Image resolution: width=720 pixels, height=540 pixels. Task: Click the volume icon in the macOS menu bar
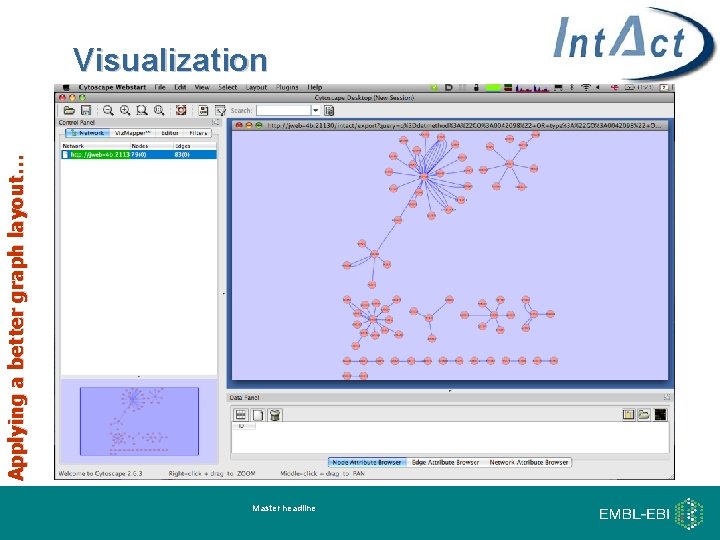point(598,87)
